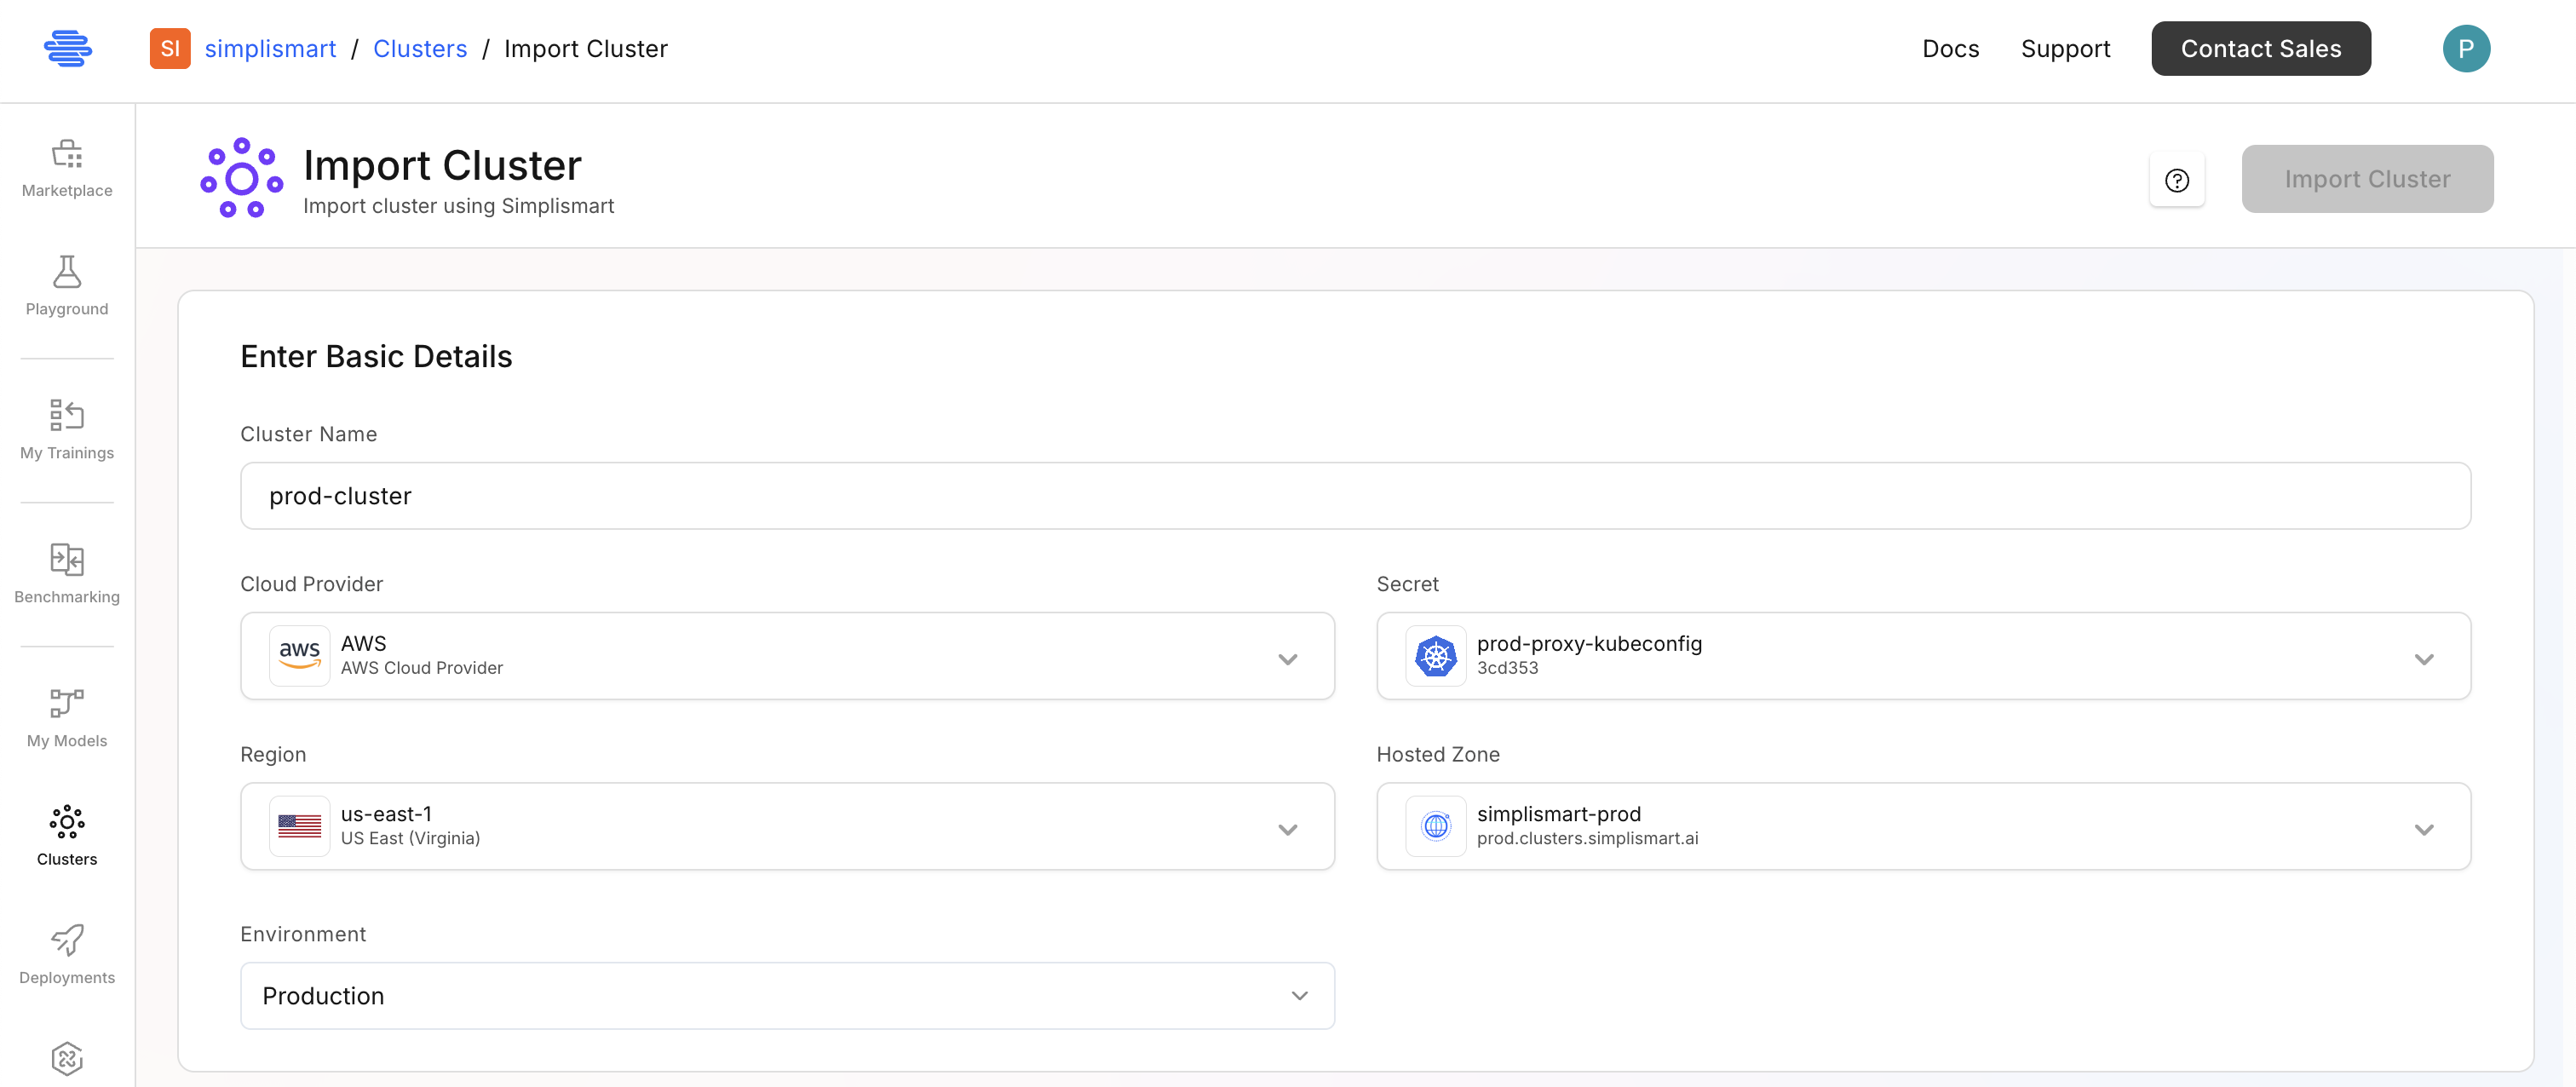2576x1087 pixels.
Task: Open the Marketplace sidebar section
Action: [x=66, y=165]
